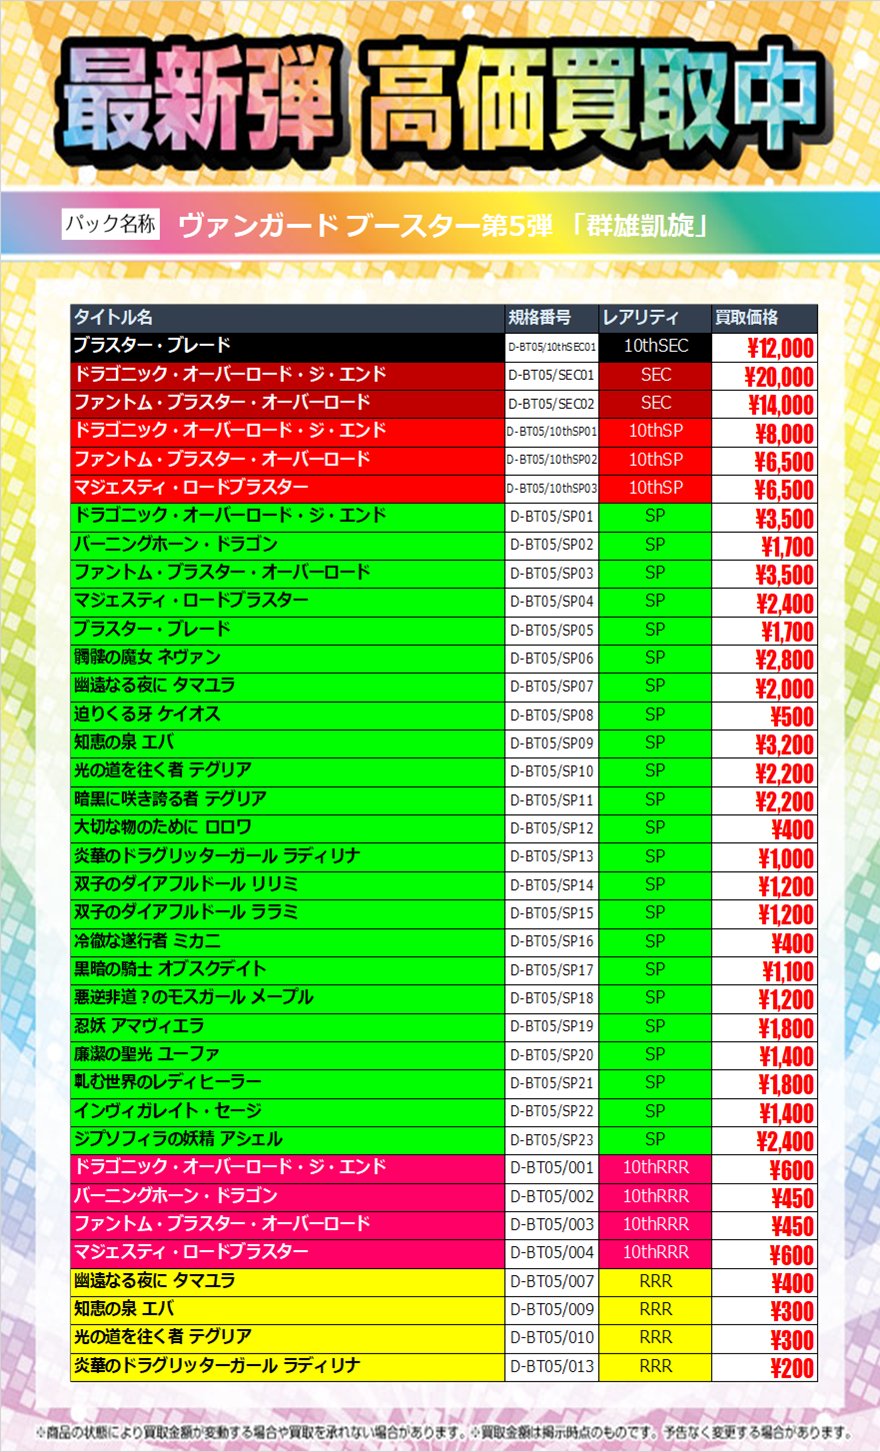Viewport: 880px width, 1452px height.
Task: Select card number D-BT05/SEC01
Action: (552, 375)
